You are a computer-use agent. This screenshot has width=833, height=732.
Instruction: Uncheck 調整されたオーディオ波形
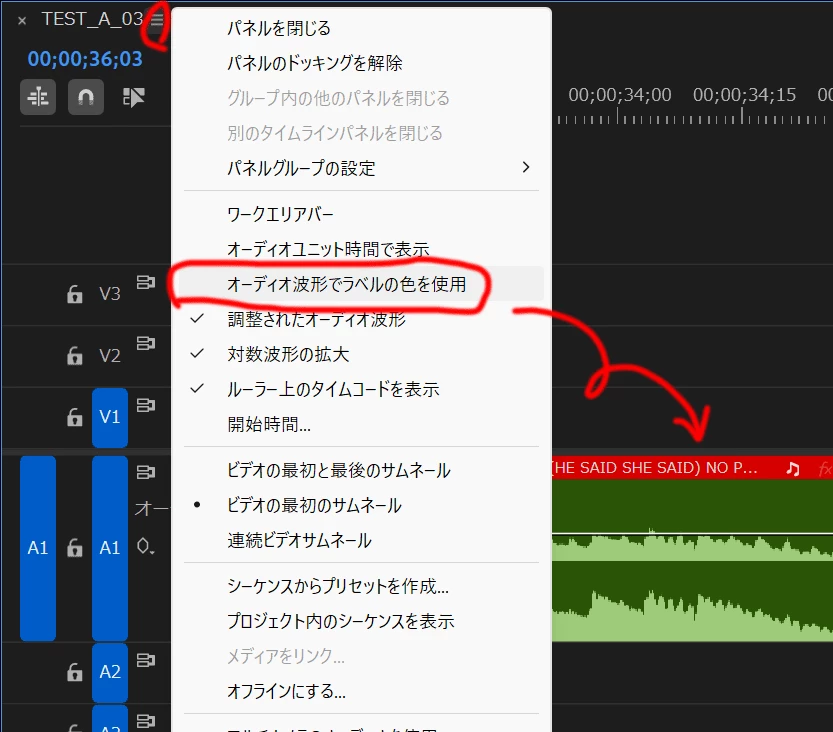pos(361,319)
